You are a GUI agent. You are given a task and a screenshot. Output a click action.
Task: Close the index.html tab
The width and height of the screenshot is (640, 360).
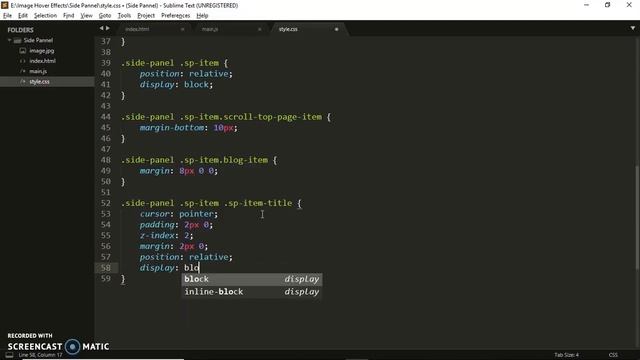(182, 29)
